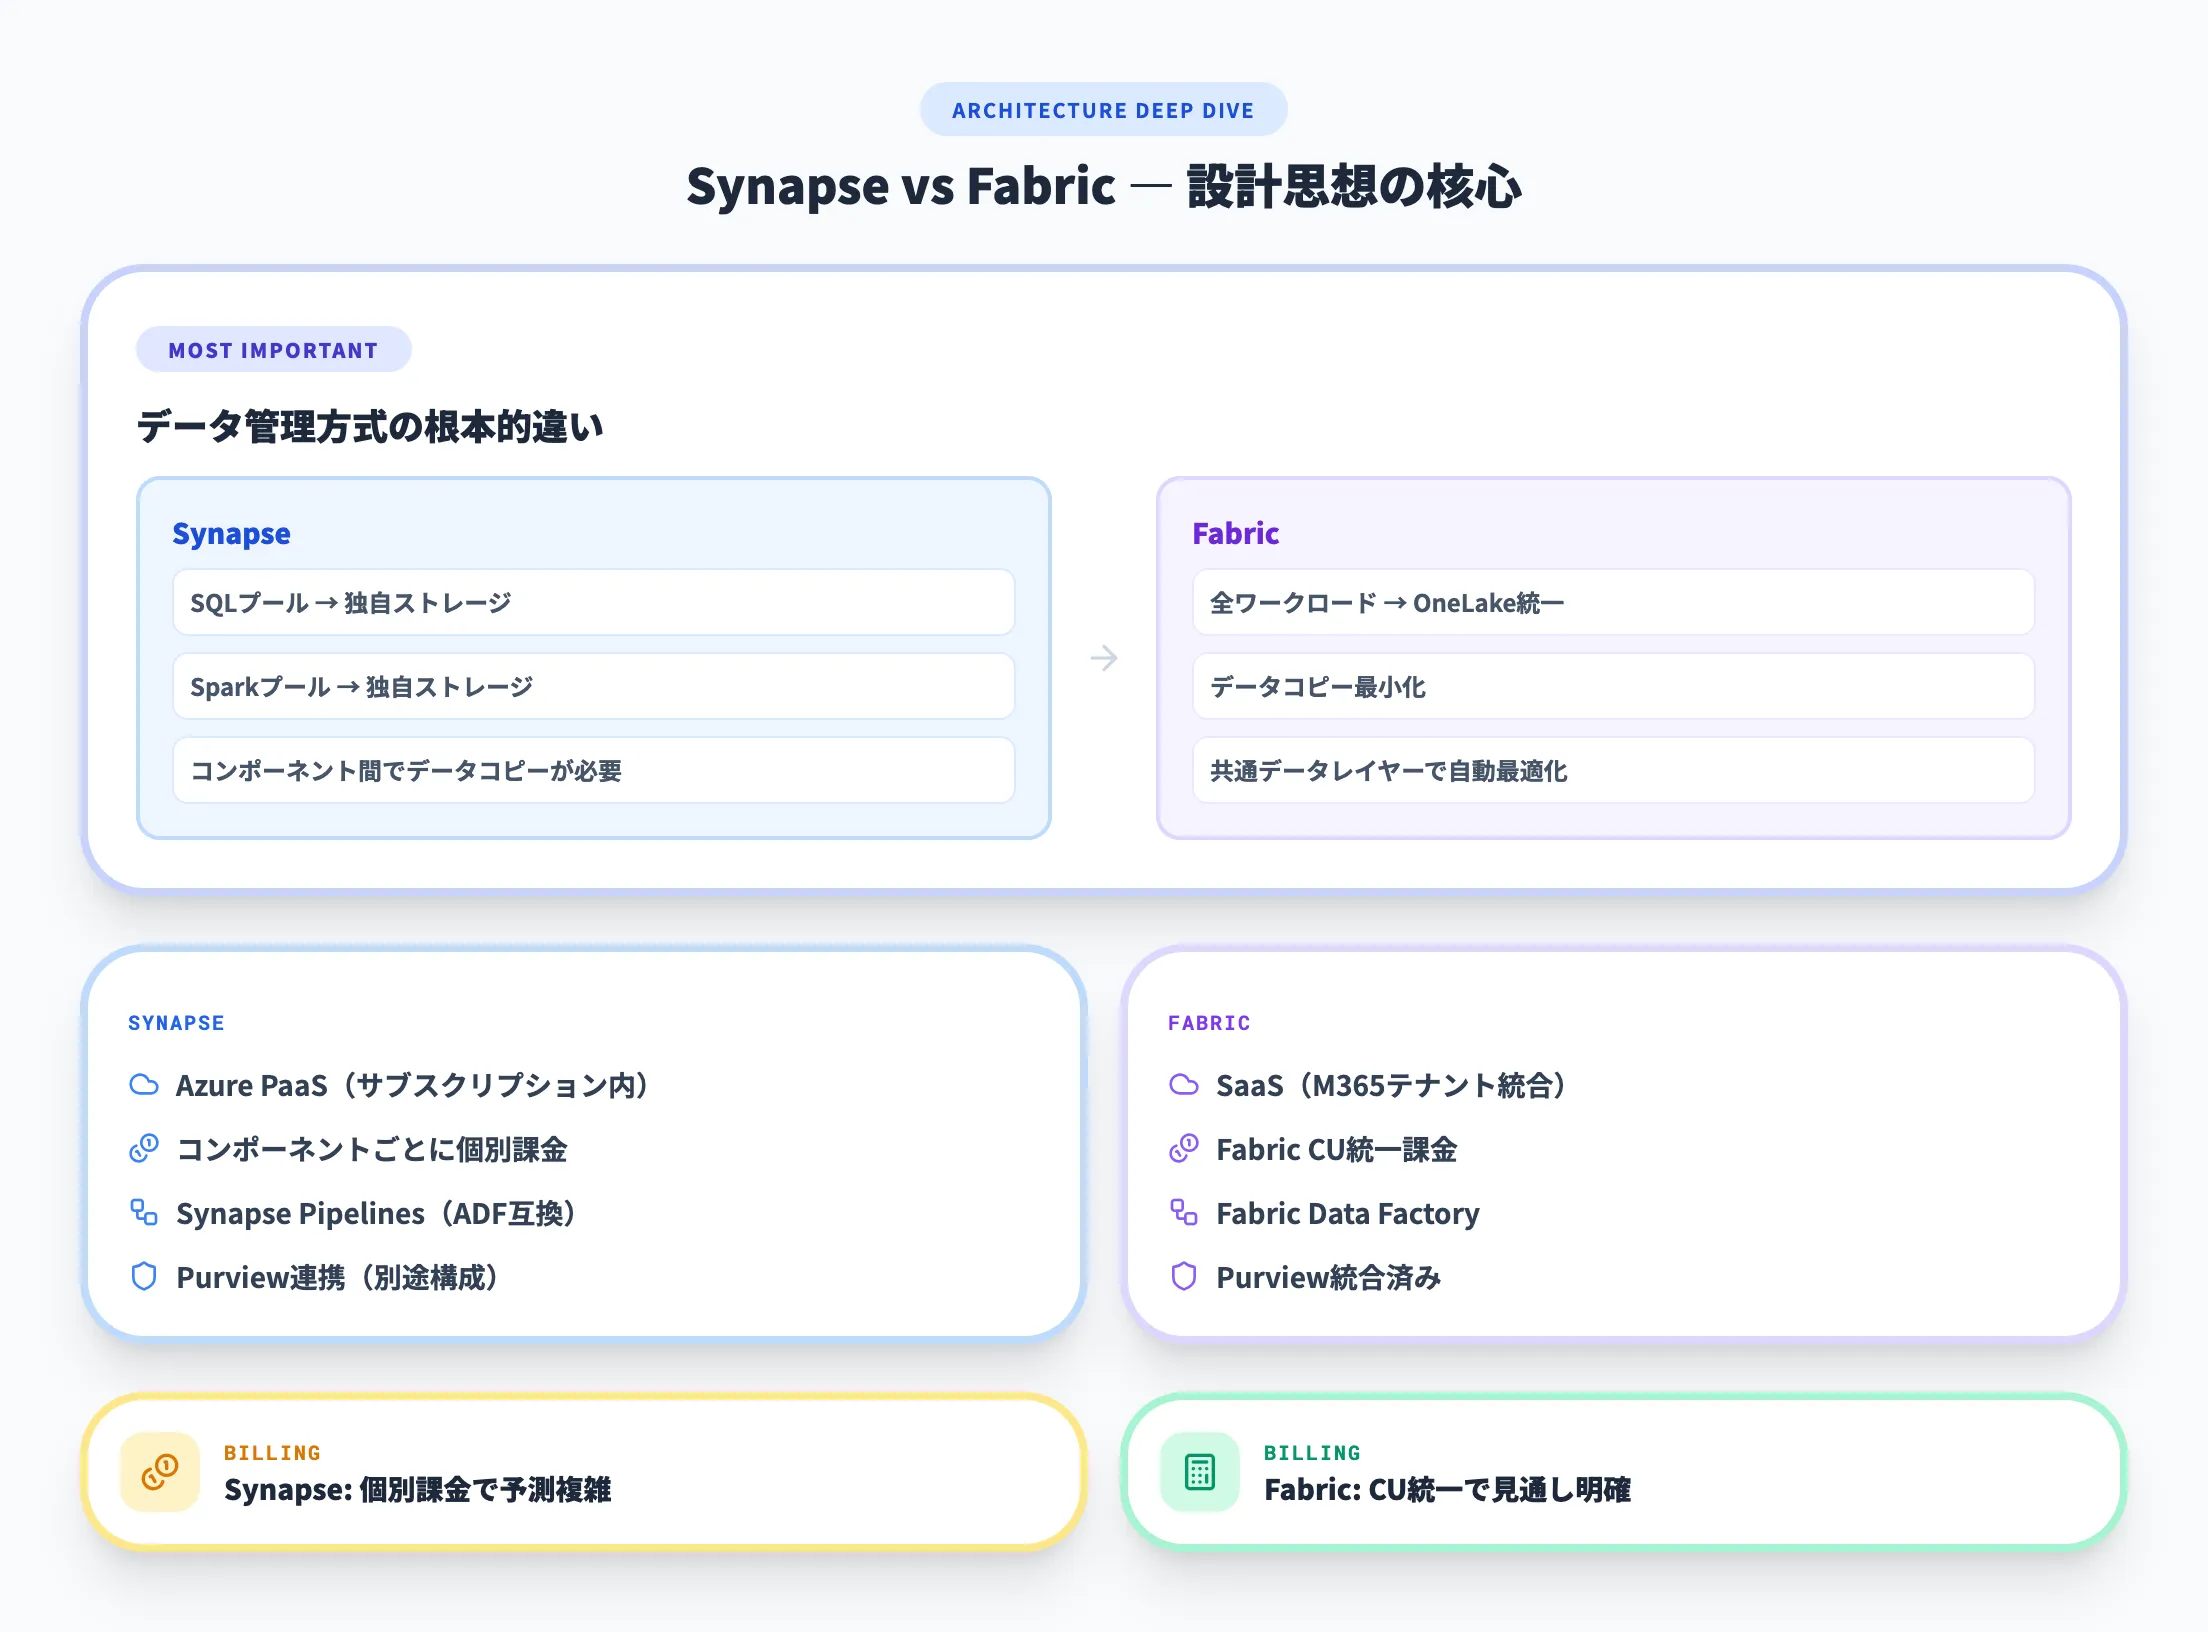The image size is (2208, 1632).
Task: Select the 共通データレイヤーで自動最適化 row
Action: [1614, 771]
